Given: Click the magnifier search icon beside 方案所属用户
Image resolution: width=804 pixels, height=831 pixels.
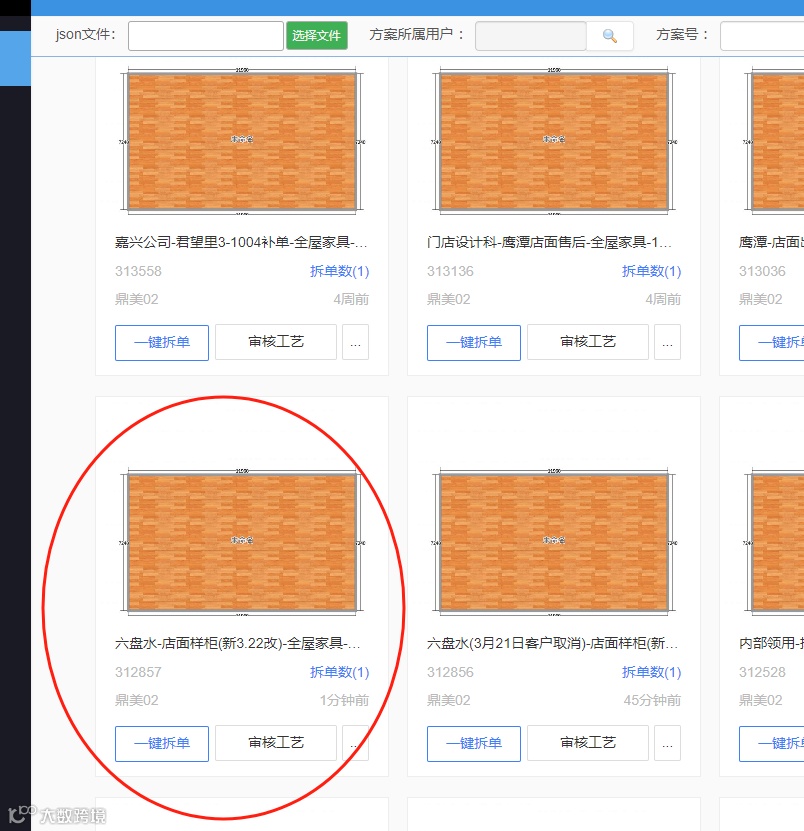Looking at the screenshot, I should click(609, 36).
